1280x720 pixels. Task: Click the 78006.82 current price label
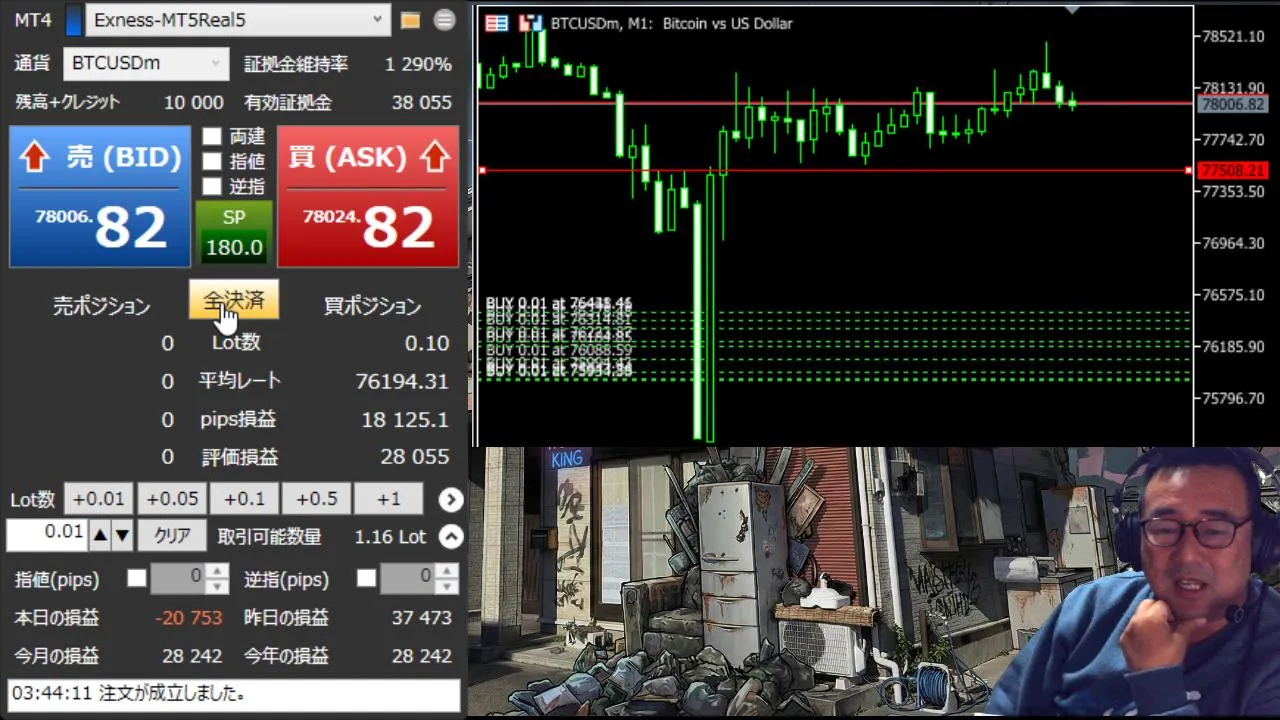(1232, 104)
